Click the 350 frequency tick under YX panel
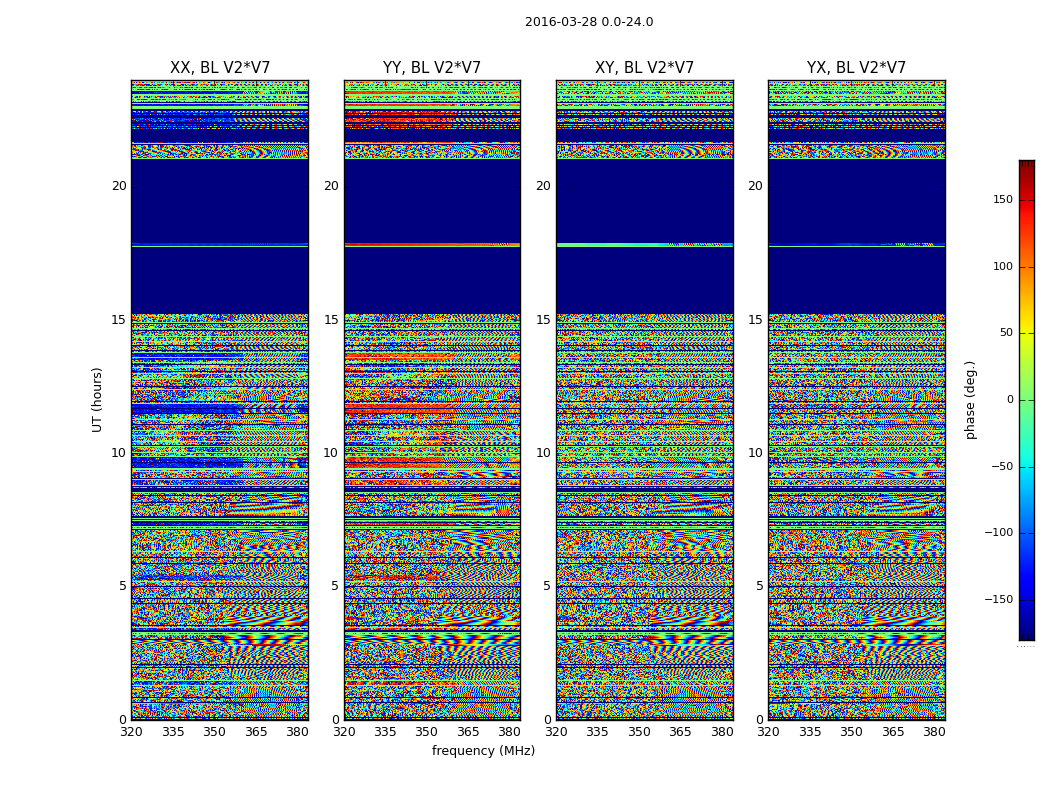1050x800 pixels. pos(851,732)
